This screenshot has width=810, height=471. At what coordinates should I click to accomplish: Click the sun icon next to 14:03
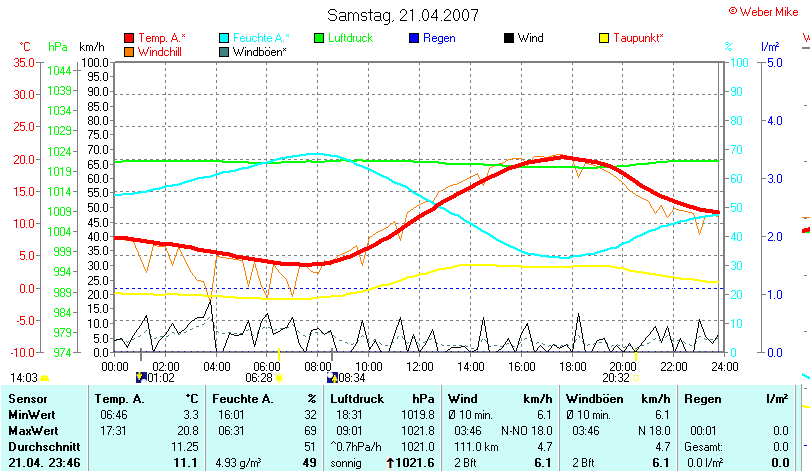44,379
